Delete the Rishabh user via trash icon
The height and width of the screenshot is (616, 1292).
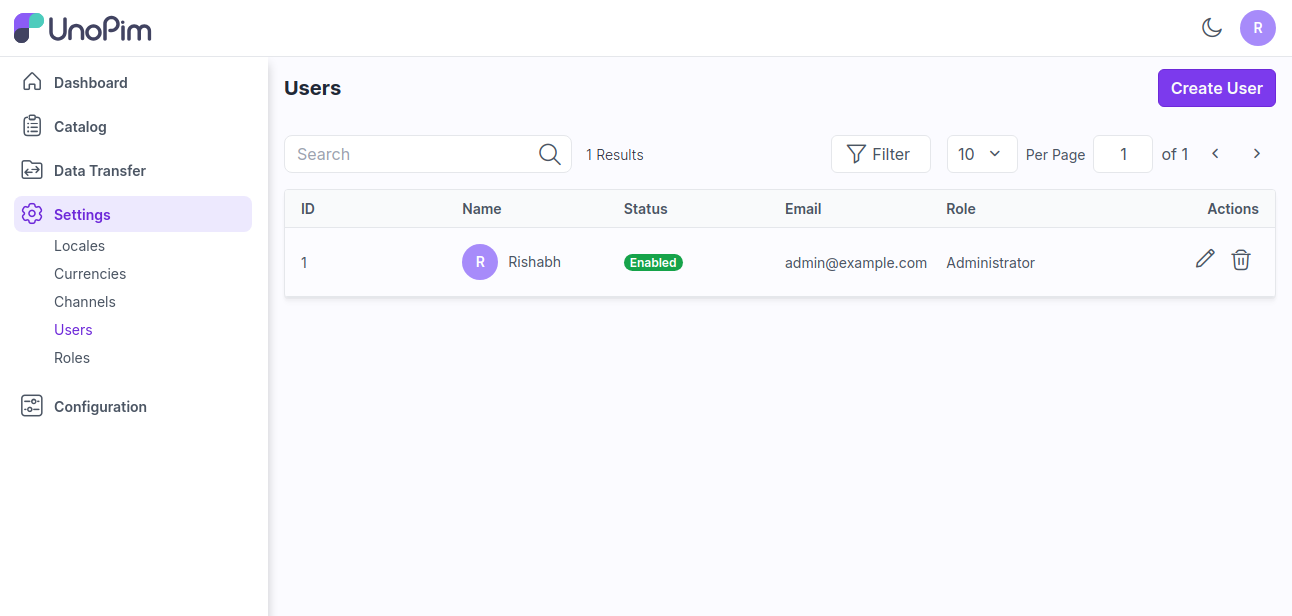[x=1241, y=260]
